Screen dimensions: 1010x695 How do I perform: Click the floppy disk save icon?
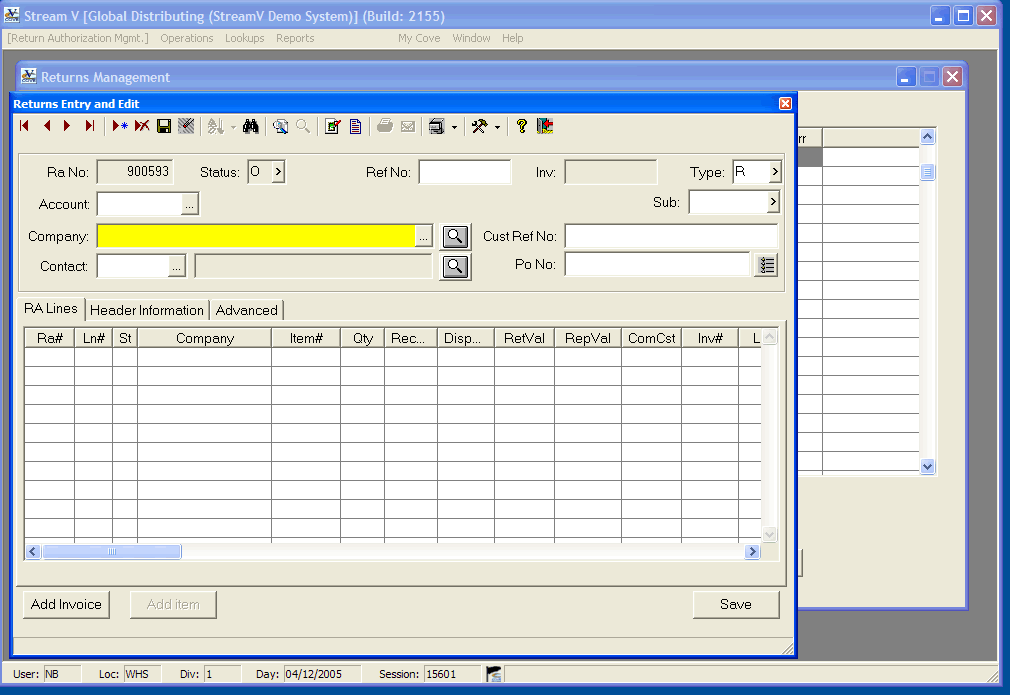tap(164, 126)
